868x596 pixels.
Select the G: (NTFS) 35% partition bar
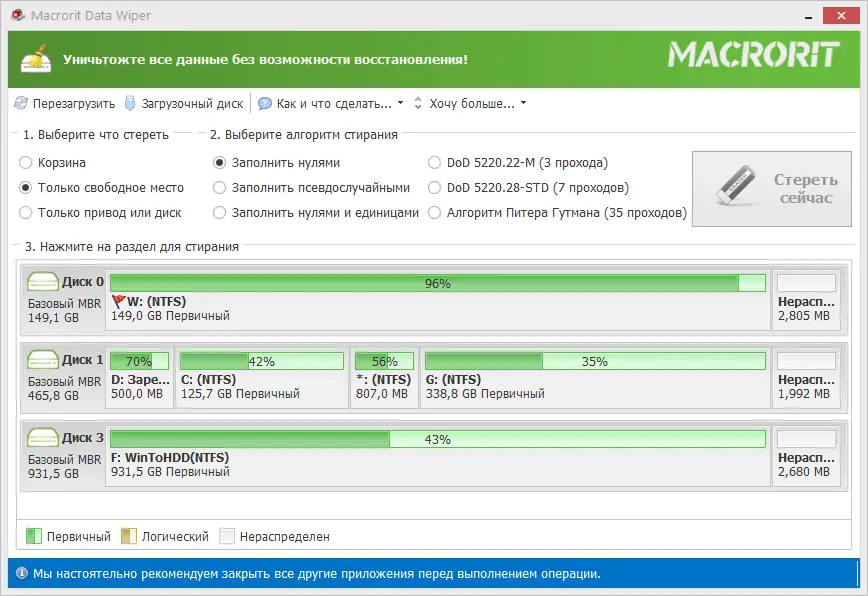pyautogui.click(x=595, y=361)
